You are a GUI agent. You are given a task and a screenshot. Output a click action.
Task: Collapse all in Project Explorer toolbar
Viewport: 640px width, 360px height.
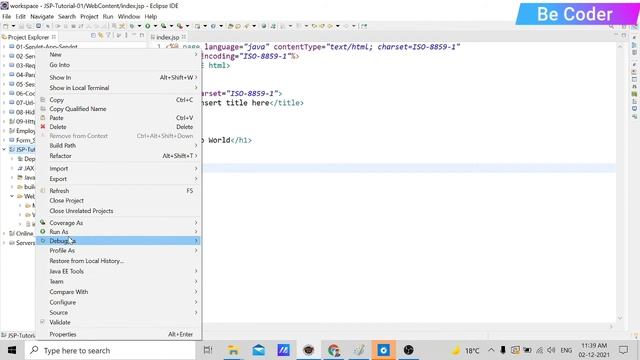[x=93, y=36]
